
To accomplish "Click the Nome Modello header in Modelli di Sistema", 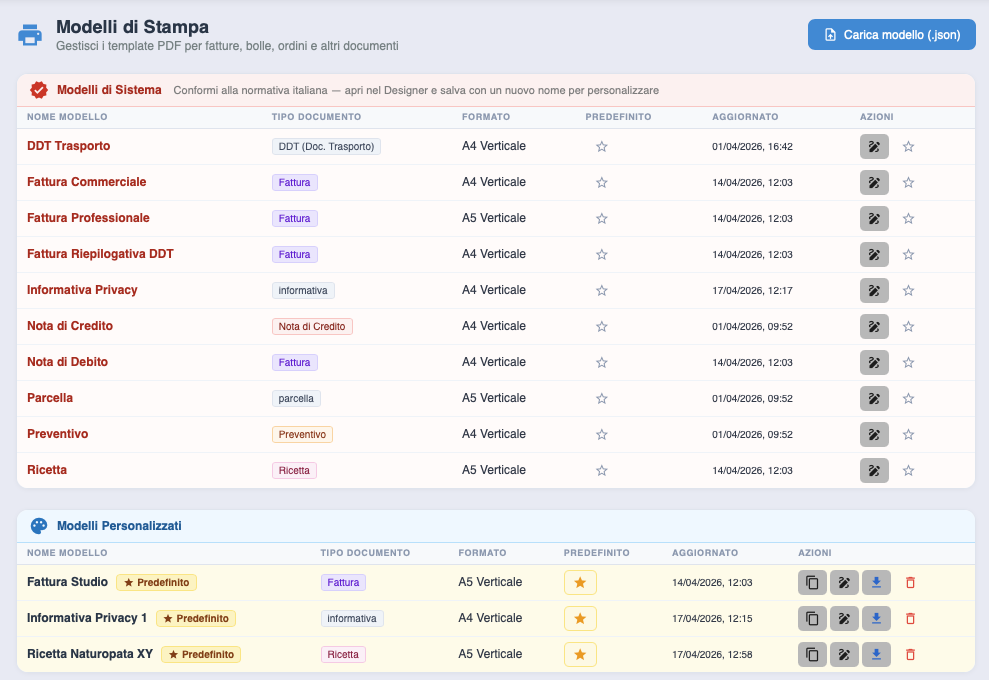I will pos(67,117).
